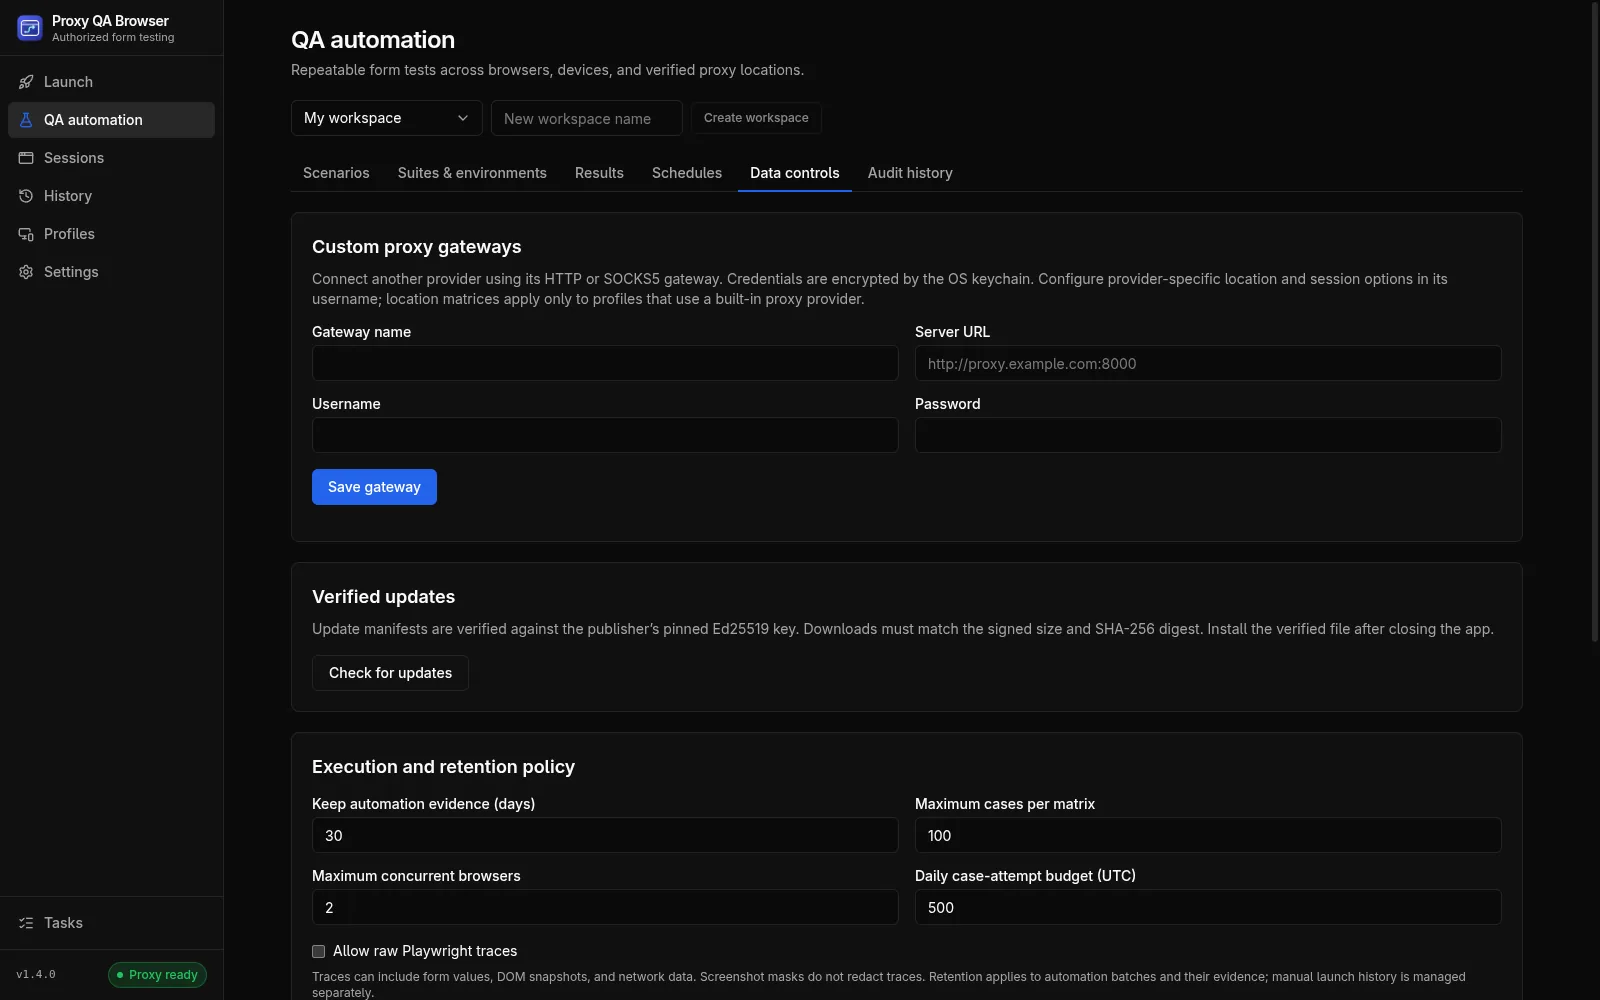Open the Suites & environments tab

click(472, 173)
